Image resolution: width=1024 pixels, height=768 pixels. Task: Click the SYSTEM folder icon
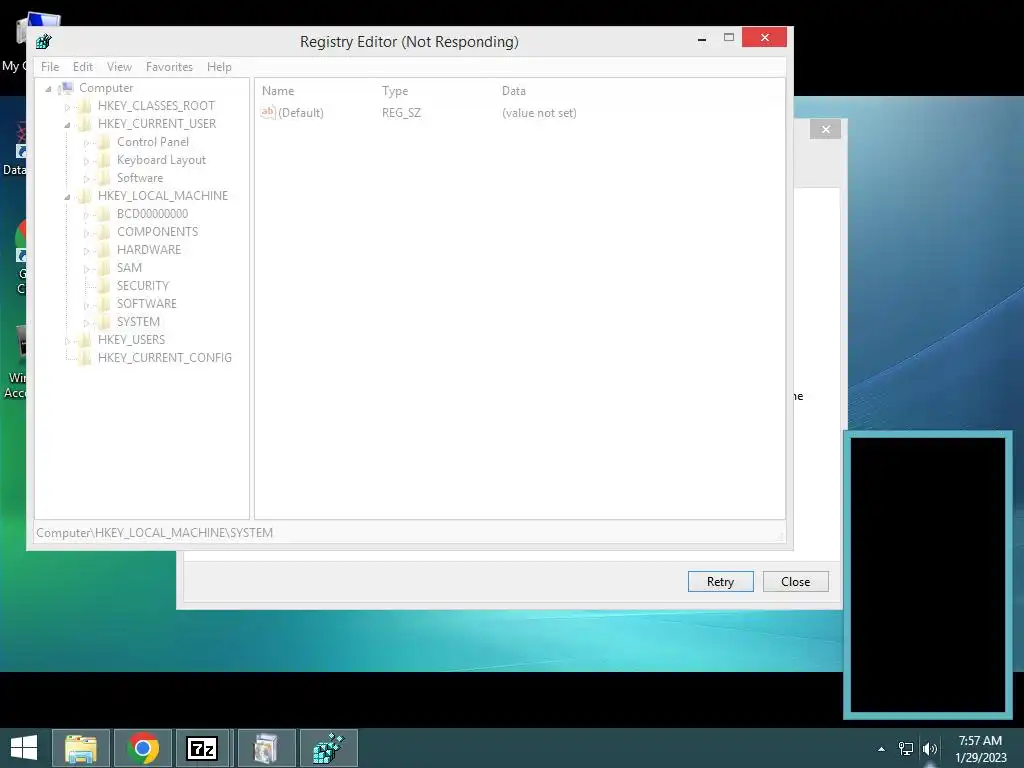tap(103, 322)
